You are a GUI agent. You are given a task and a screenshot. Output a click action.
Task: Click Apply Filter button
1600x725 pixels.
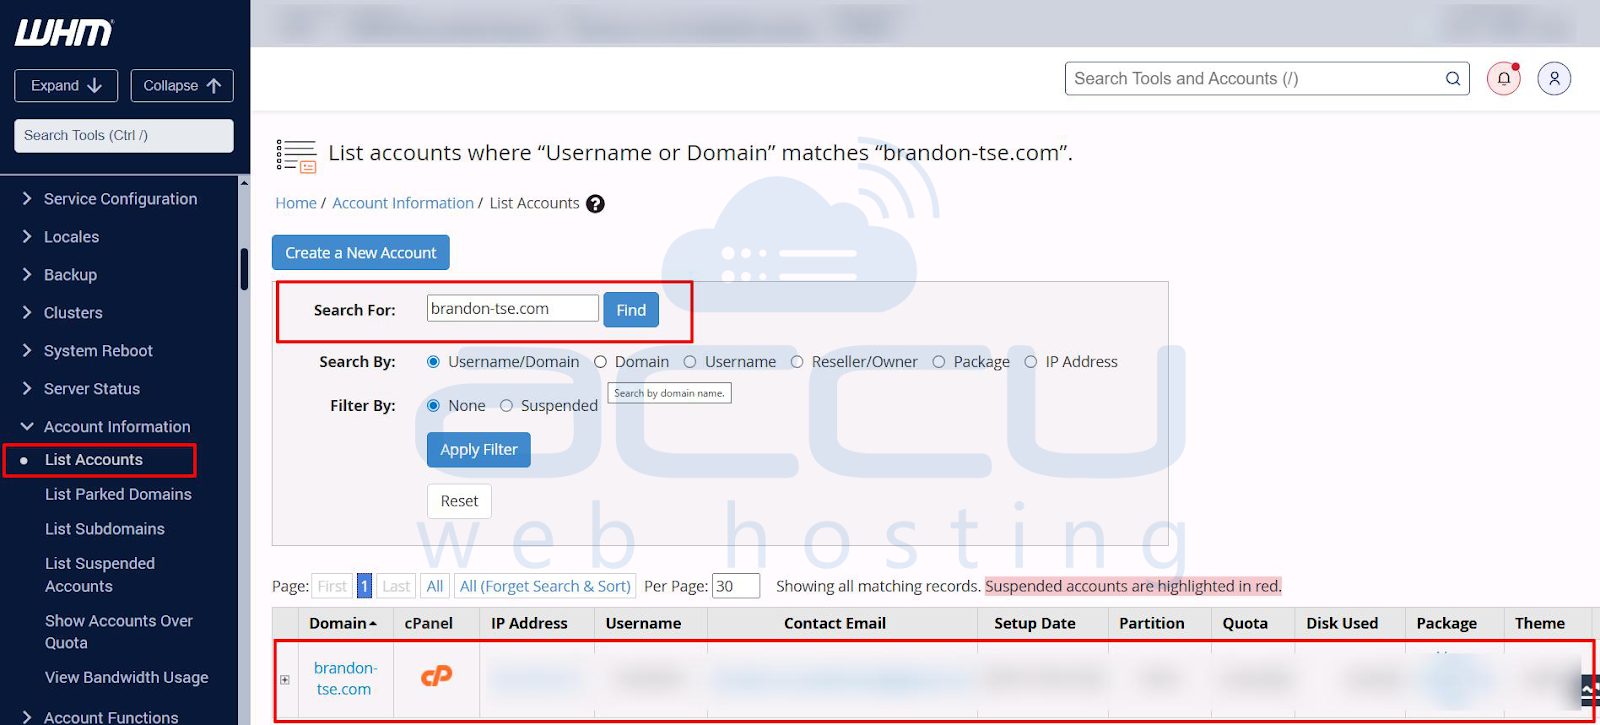479,450
